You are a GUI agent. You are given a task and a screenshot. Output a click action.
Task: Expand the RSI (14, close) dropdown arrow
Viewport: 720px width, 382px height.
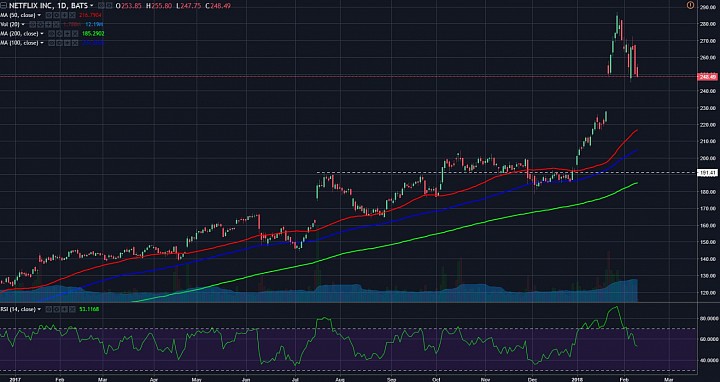click(39, 309)
